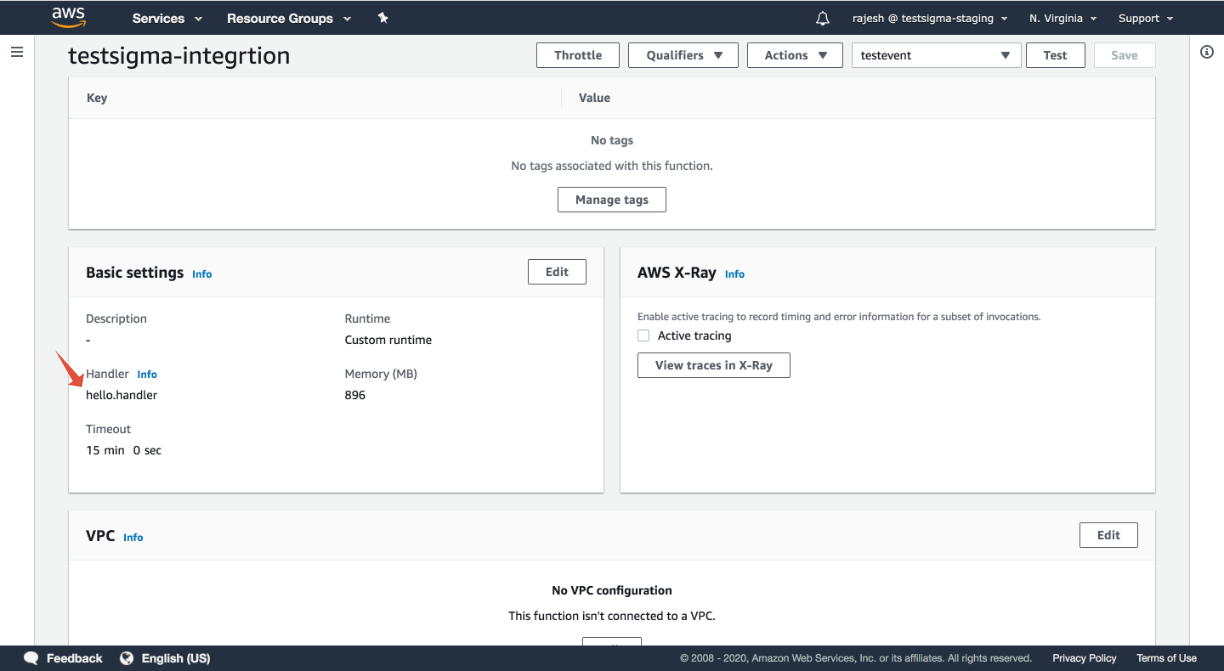Open the AWS home logo
Image resolution: width=1224 pixels, height=671 pixels.
(x=69, y=17)
